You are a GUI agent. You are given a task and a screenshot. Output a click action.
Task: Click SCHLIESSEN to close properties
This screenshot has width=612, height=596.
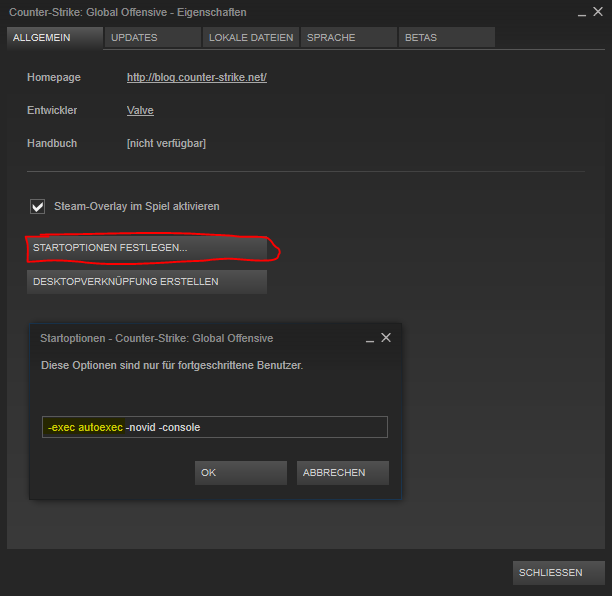click(x=559, y=573)
